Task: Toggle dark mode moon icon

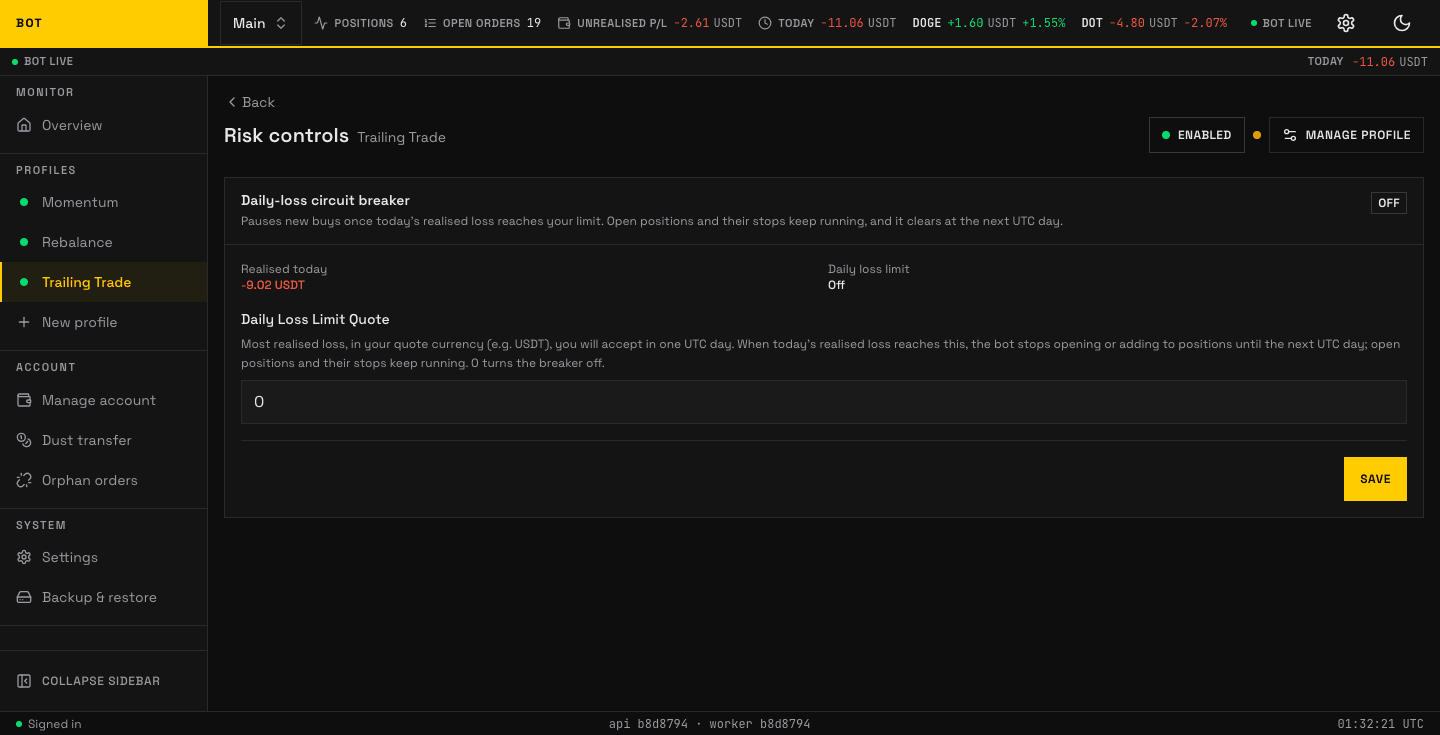Action: pos(1402,23)
